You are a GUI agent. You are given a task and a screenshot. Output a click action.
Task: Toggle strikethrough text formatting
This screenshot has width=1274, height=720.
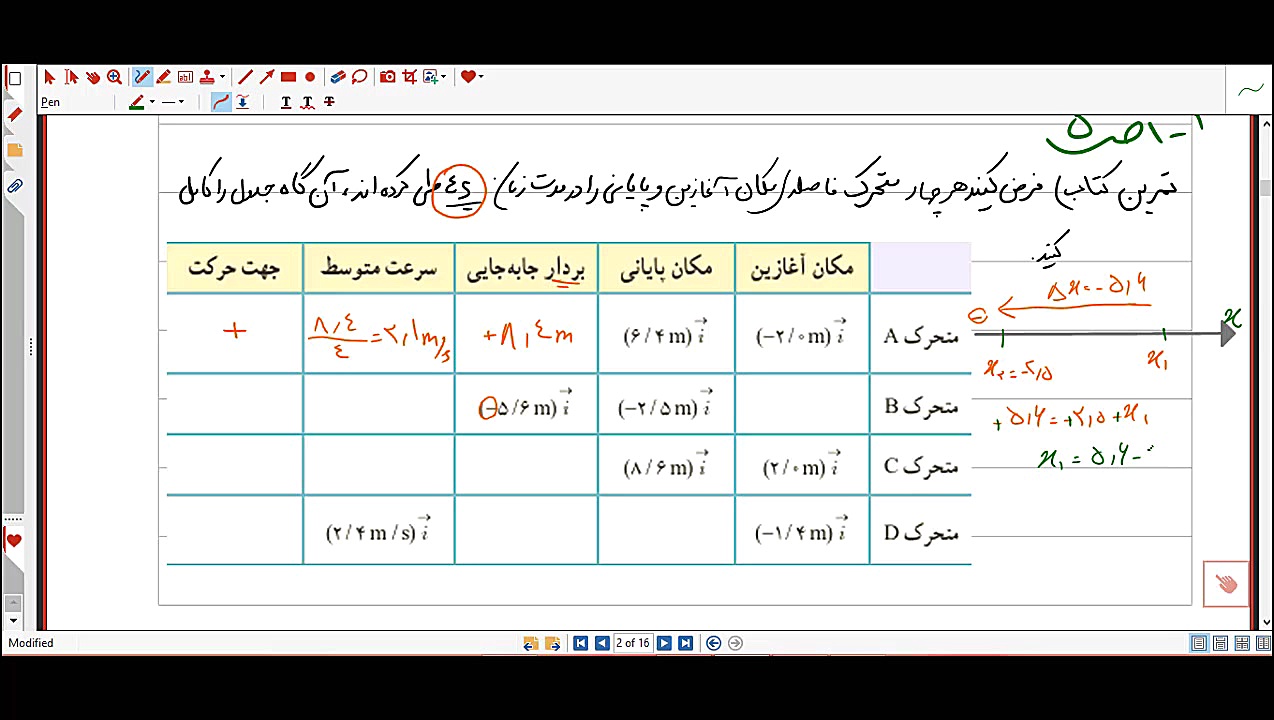[x=329, y=101]
